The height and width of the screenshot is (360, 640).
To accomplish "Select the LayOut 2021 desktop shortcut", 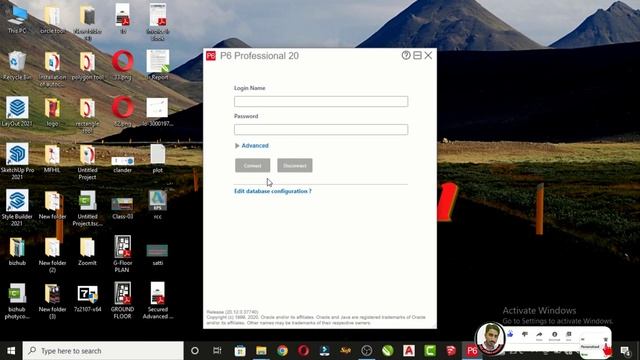I will click(x=17, y=111).
